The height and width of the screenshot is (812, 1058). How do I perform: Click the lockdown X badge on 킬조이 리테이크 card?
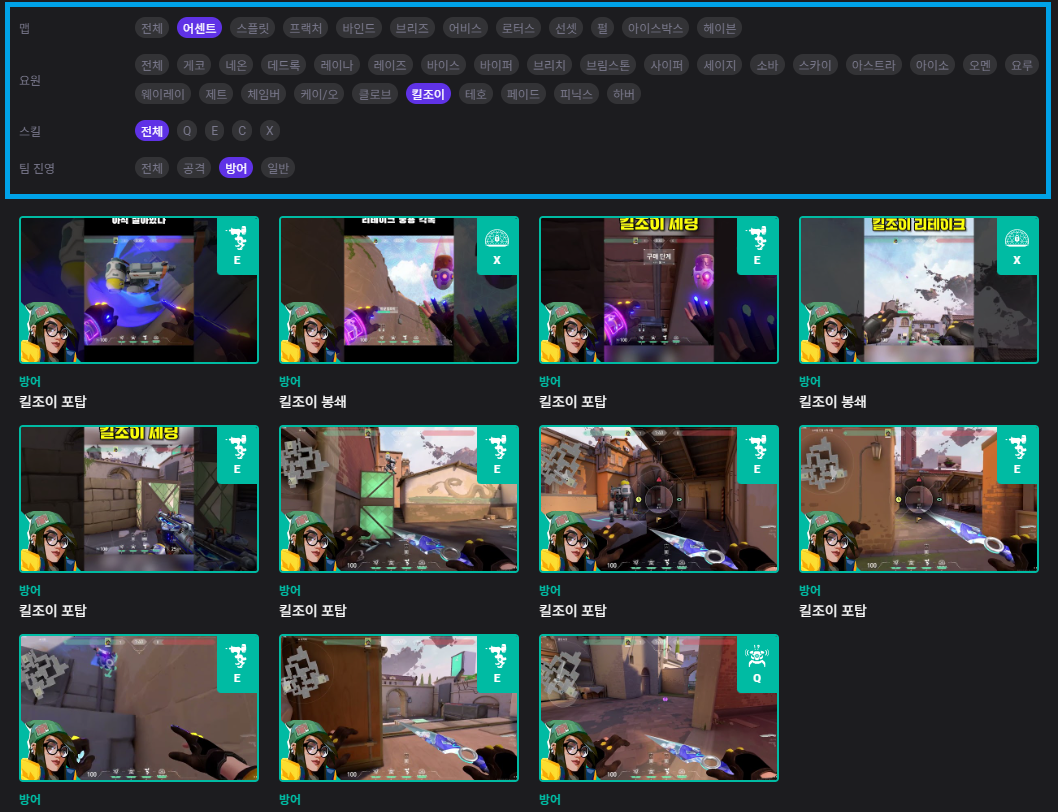pyautogui.click(x=1017, y=246)
